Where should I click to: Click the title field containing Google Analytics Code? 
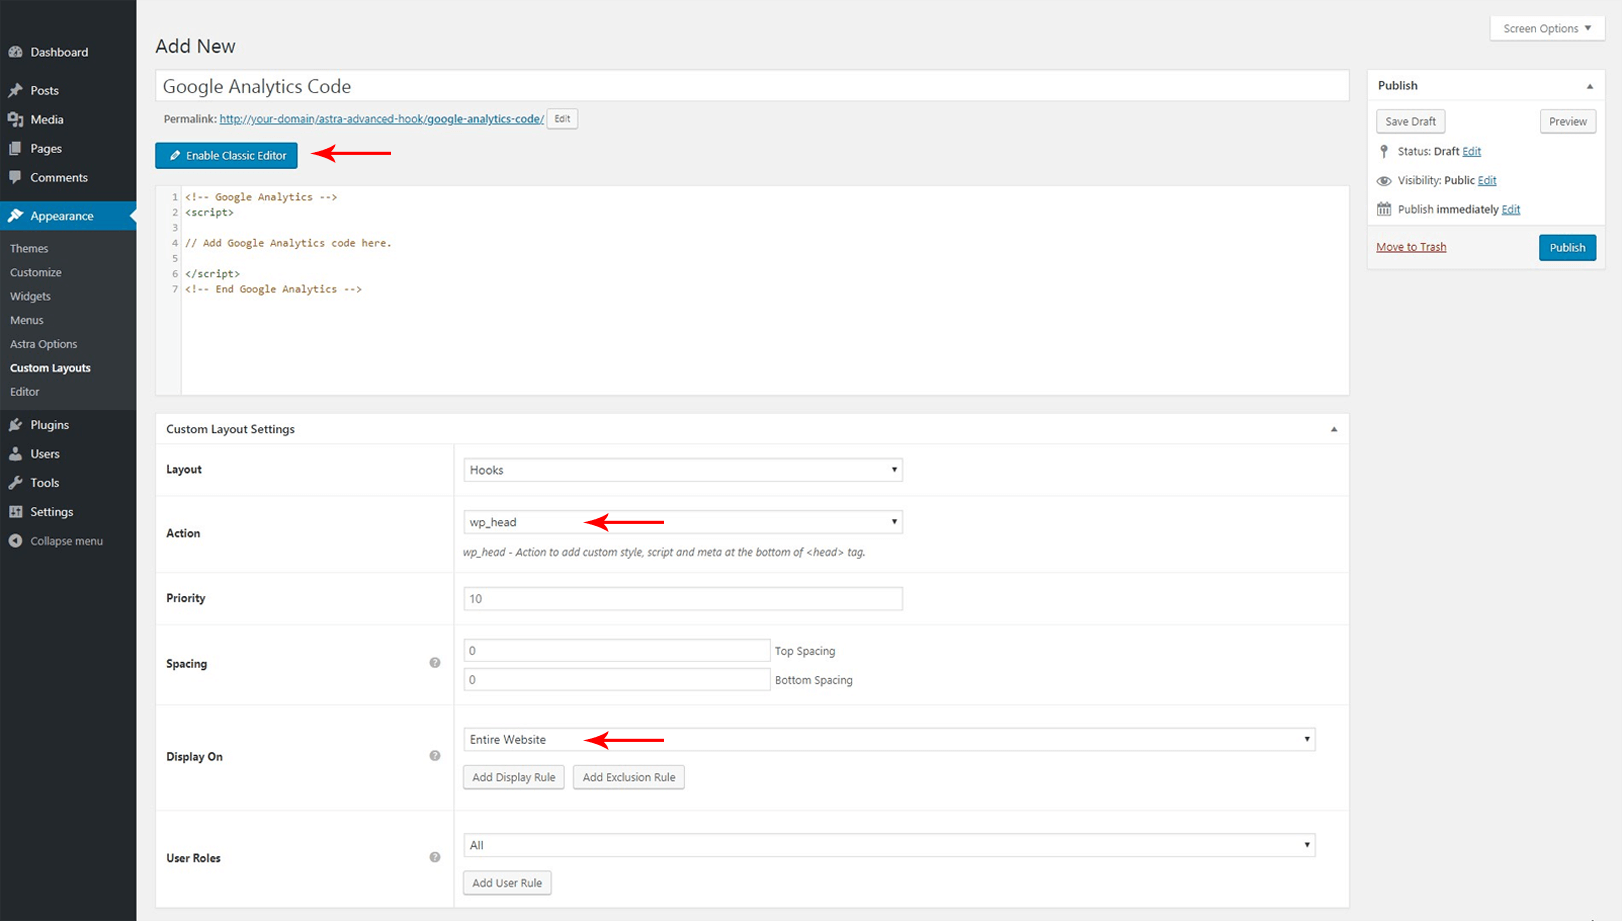[x=752, y=86]
